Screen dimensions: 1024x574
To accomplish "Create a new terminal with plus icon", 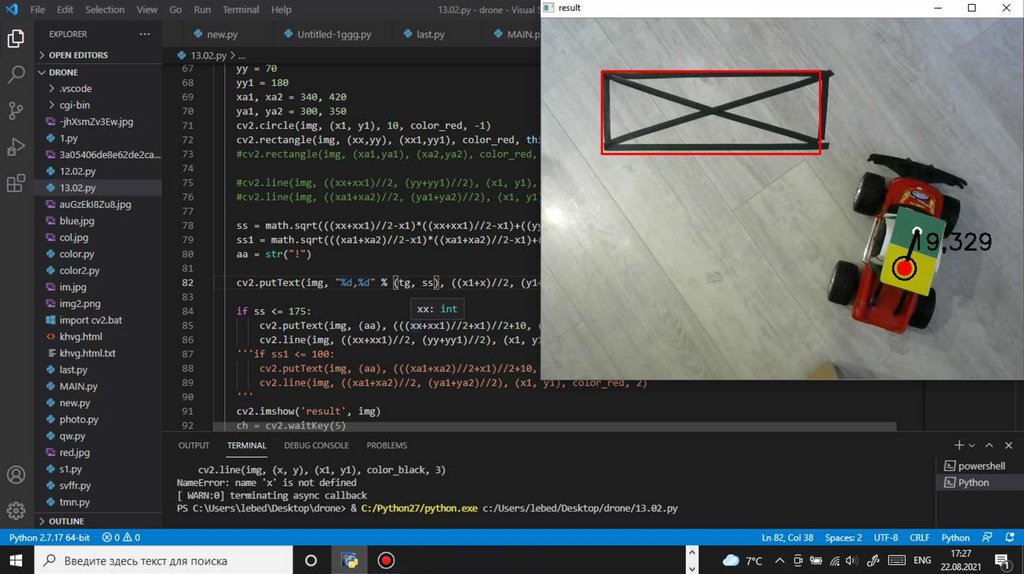I will [x=958, y=445].
